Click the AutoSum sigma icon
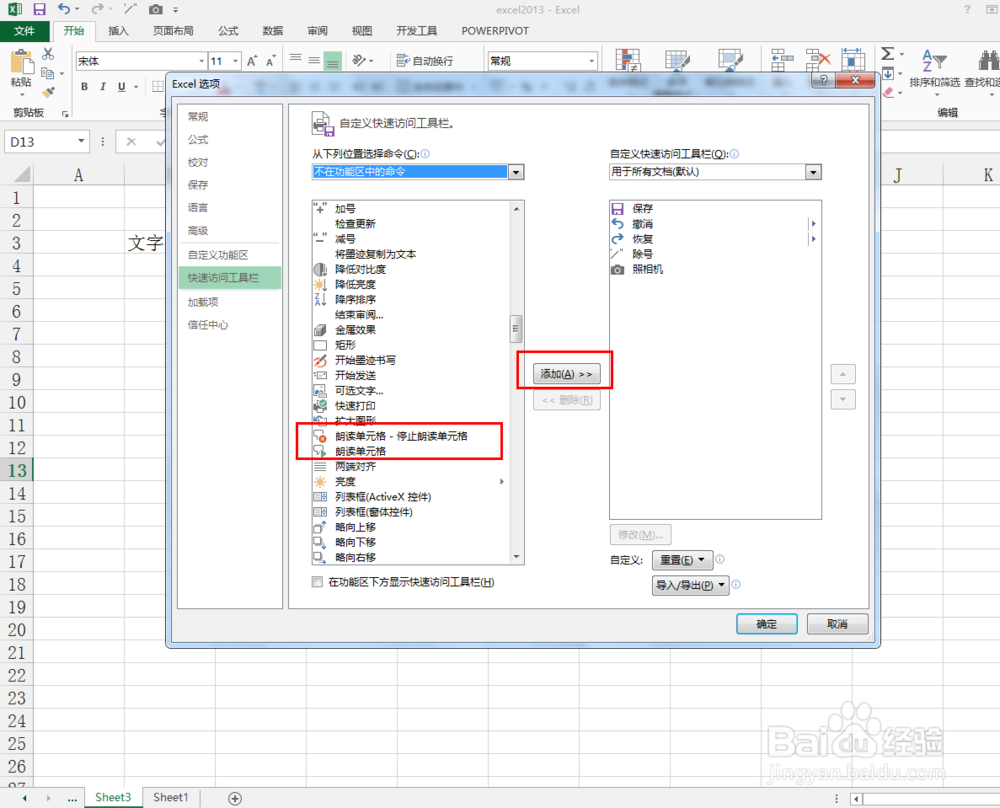Viewport: 1000px width, 808px height. pos(887,54)
